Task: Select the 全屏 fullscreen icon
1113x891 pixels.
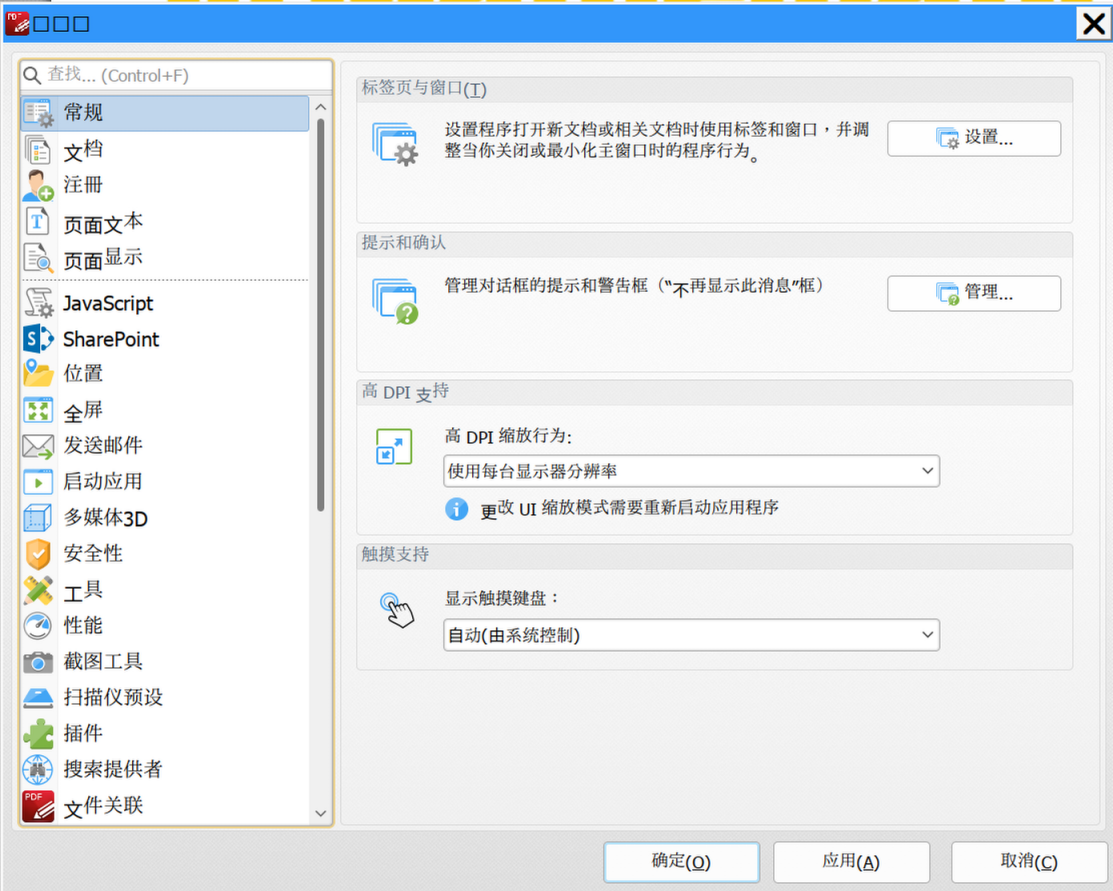Action: pyautogui.click(x=38, y=410)
